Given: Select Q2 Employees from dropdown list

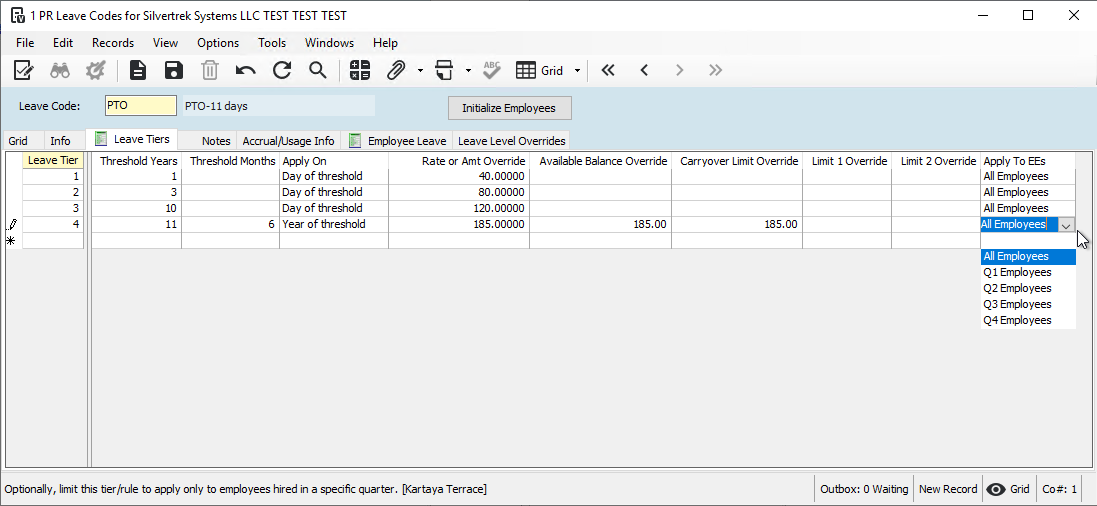Looking at the screenshot, I should click(x=1028, y=288).
